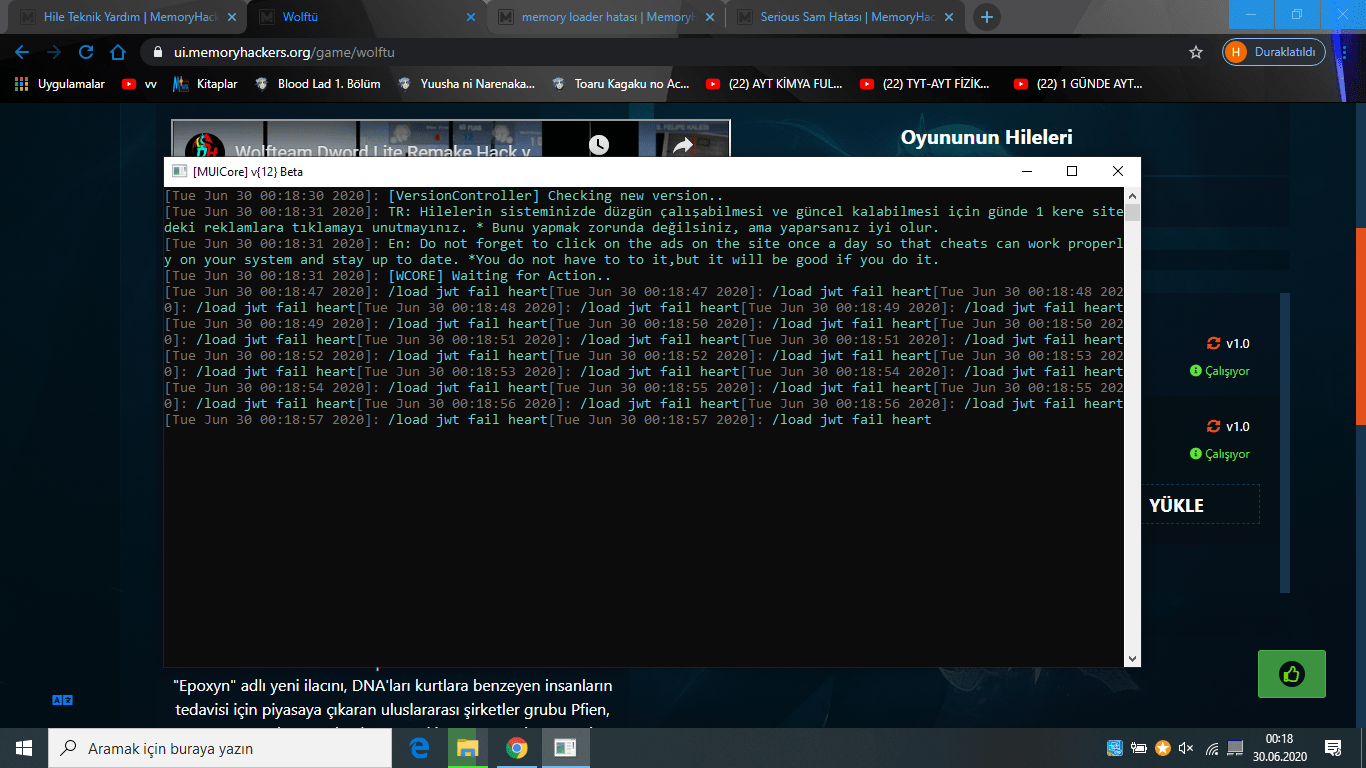The height and width of the screenshot is (768, 1366).
Task: Minimize the Chrome window
Action: (x=1251, y=14)
